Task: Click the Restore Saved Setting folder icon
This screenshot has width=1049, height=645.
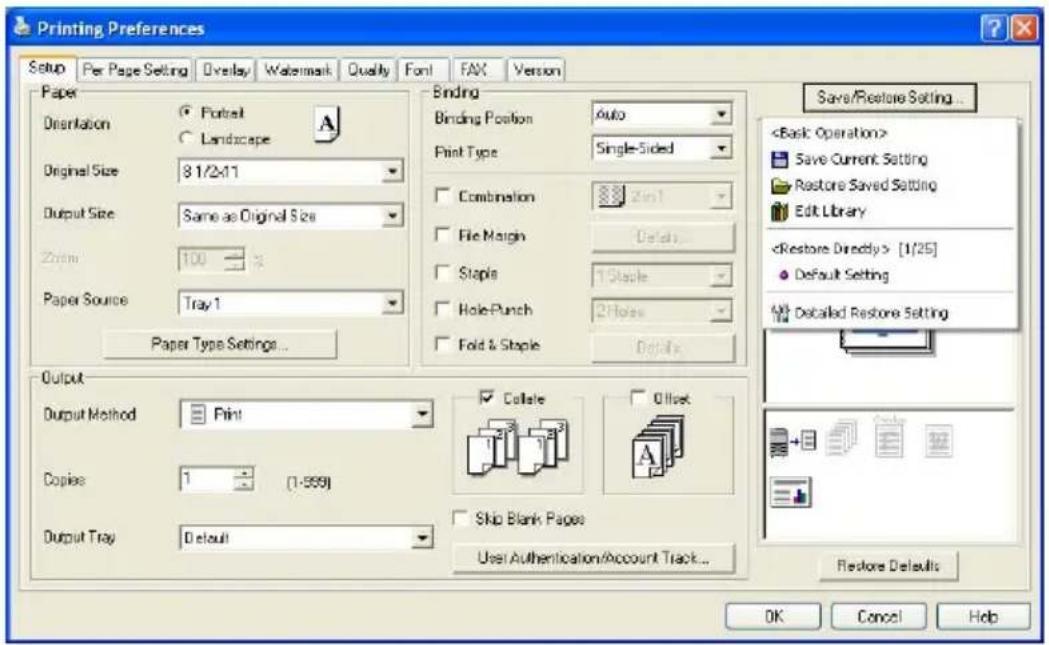Action: (781, 185)
